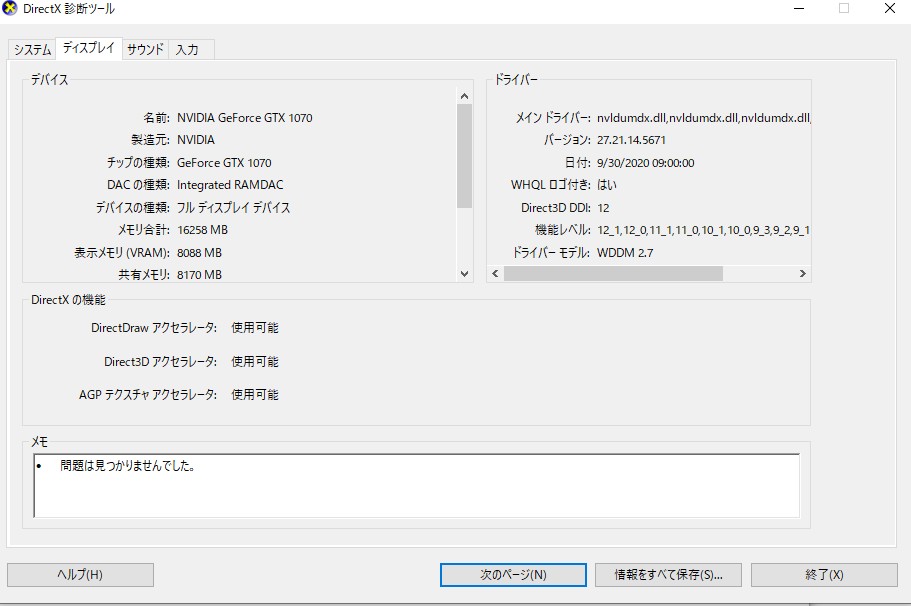
Task: Switch to the ディスプレイ tab
Action: (x=89, y=47)
